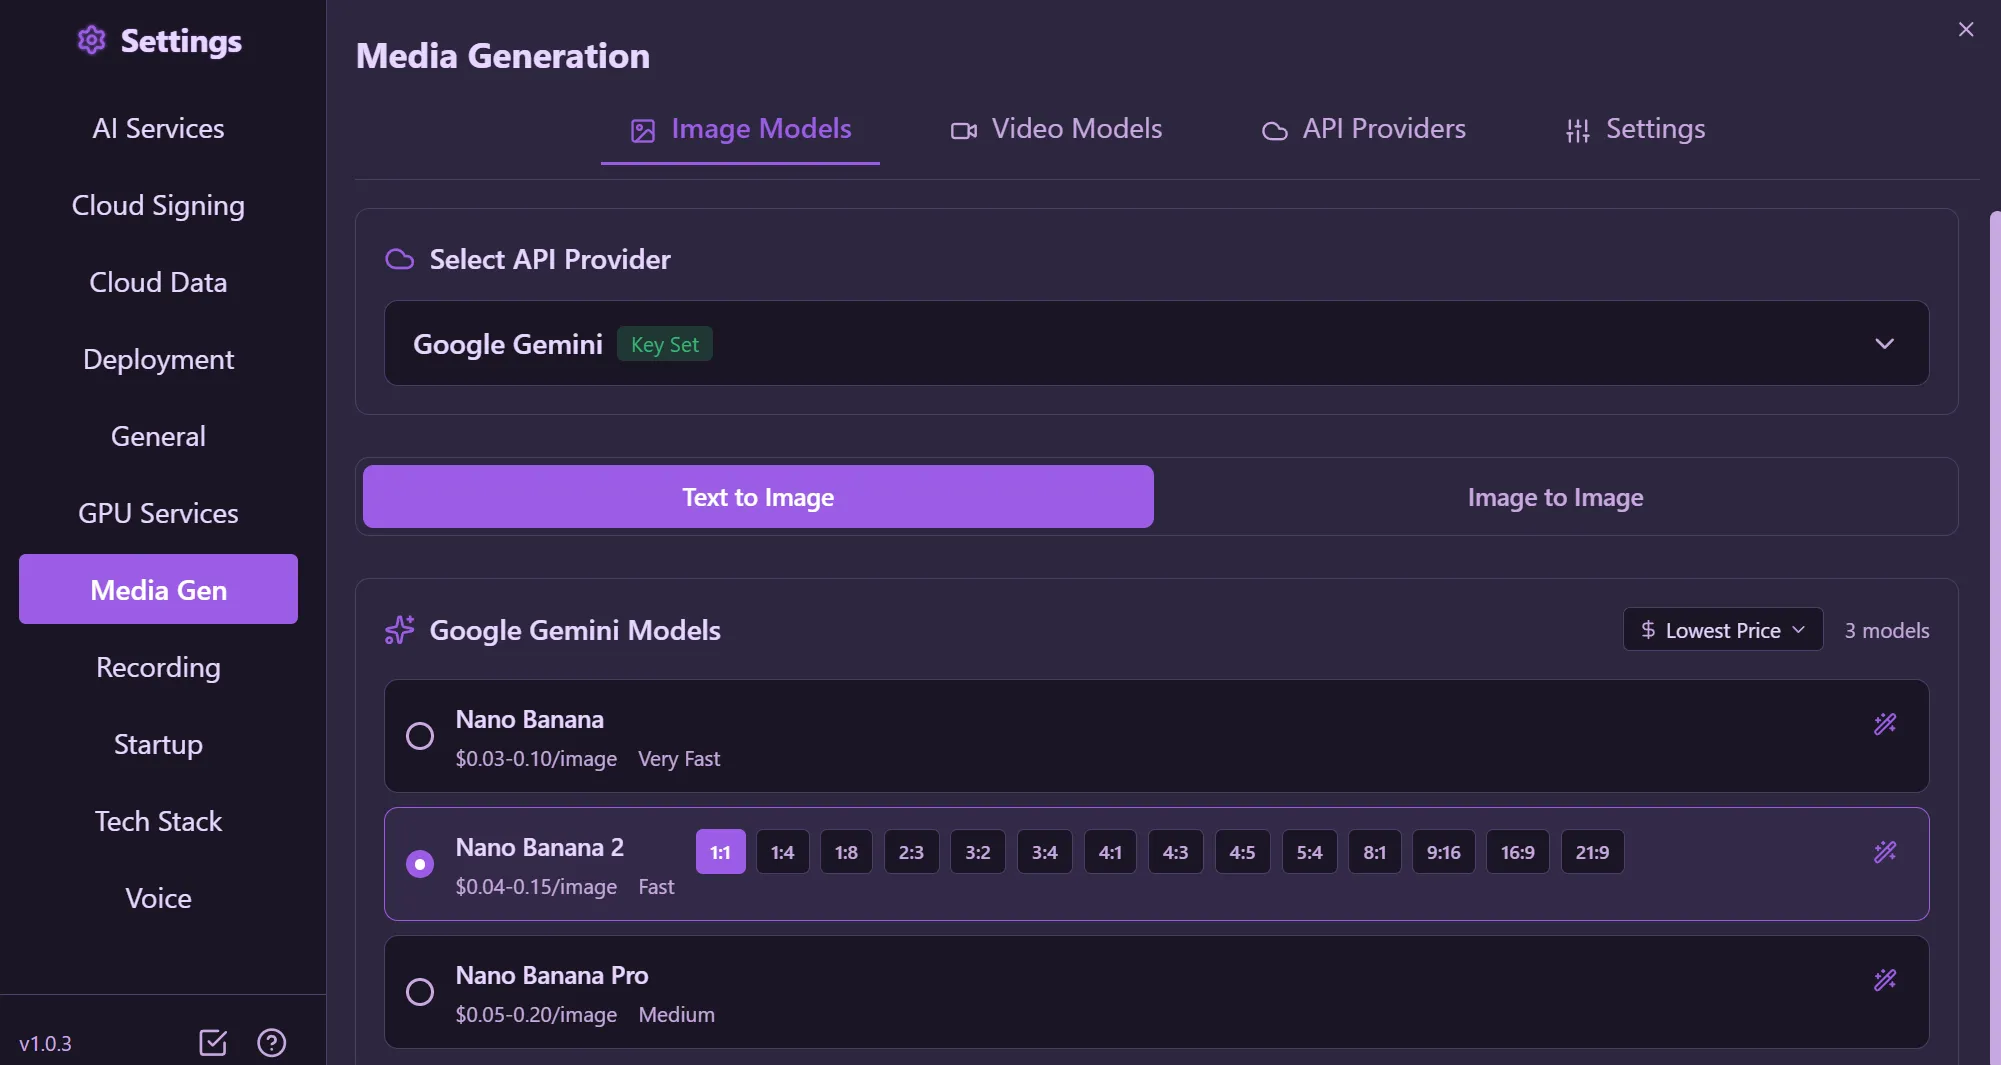This screenshot has width=2001, height=1065.
Task: Open the help question mark icon
Action: [272, 1043]
